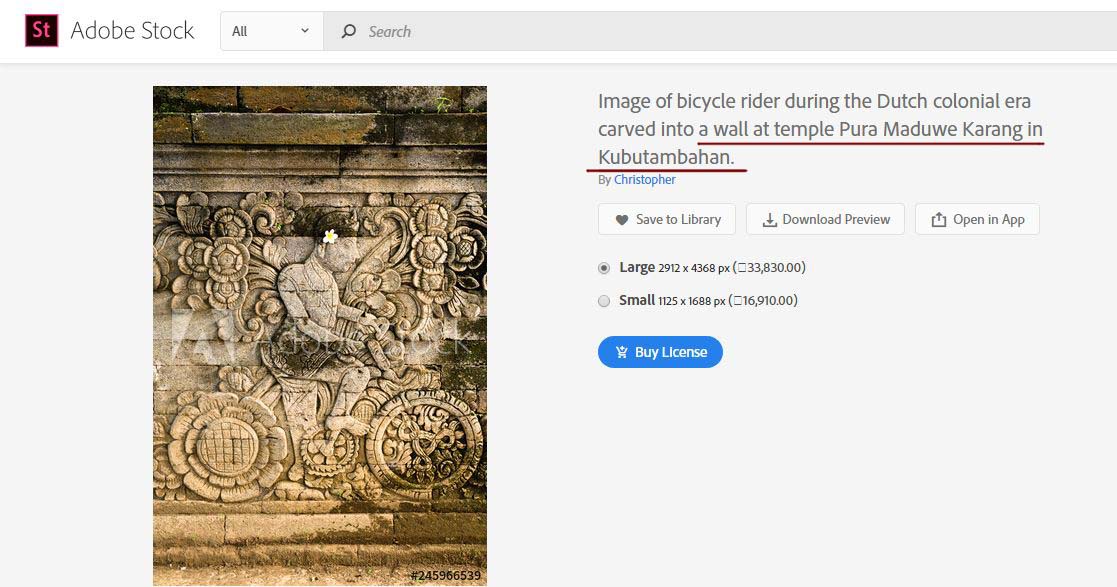Click the share icon on Open in App
The width and height of the screenshot is (1117, 587).
click(x=938, y=219)
